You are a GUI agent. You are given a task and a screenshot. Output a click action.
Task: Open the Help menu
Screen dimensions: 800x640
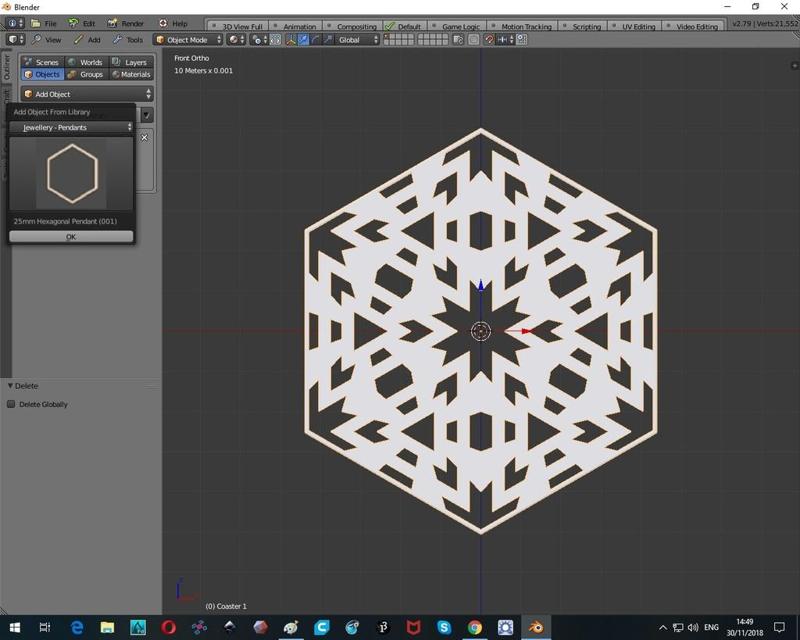tap(173, 23)
